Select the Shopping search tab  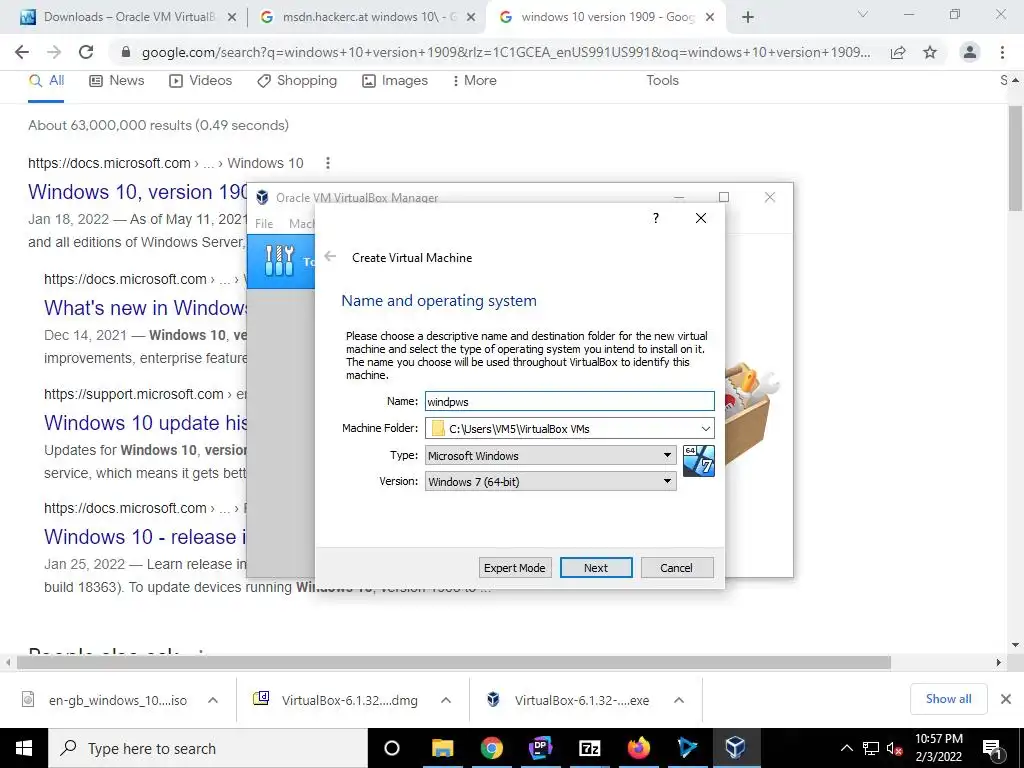coord(297,80)
